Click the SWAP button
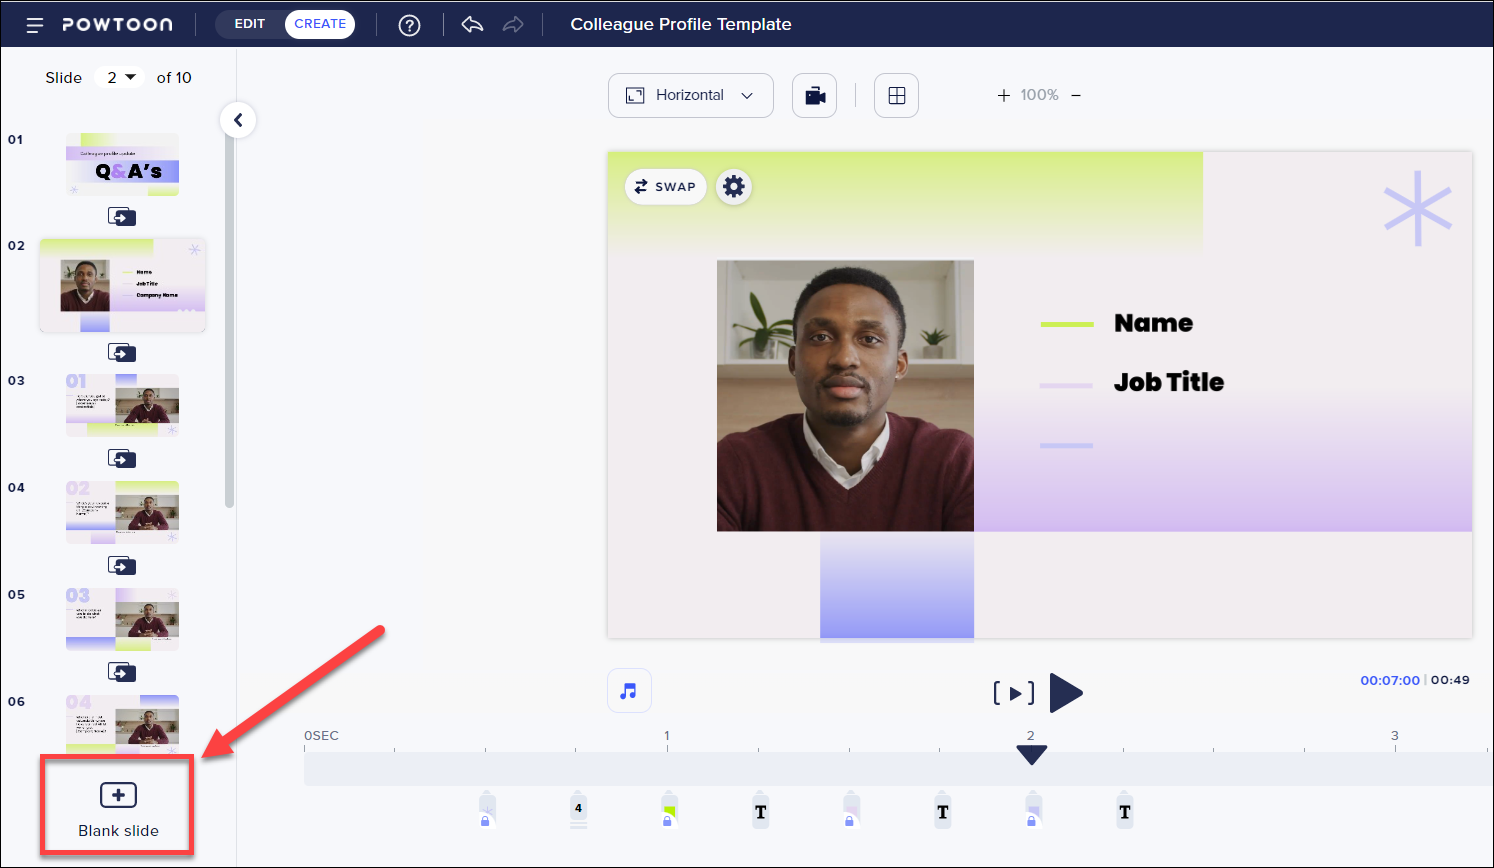Viewport: 1494px width, 868px height. 665,187
